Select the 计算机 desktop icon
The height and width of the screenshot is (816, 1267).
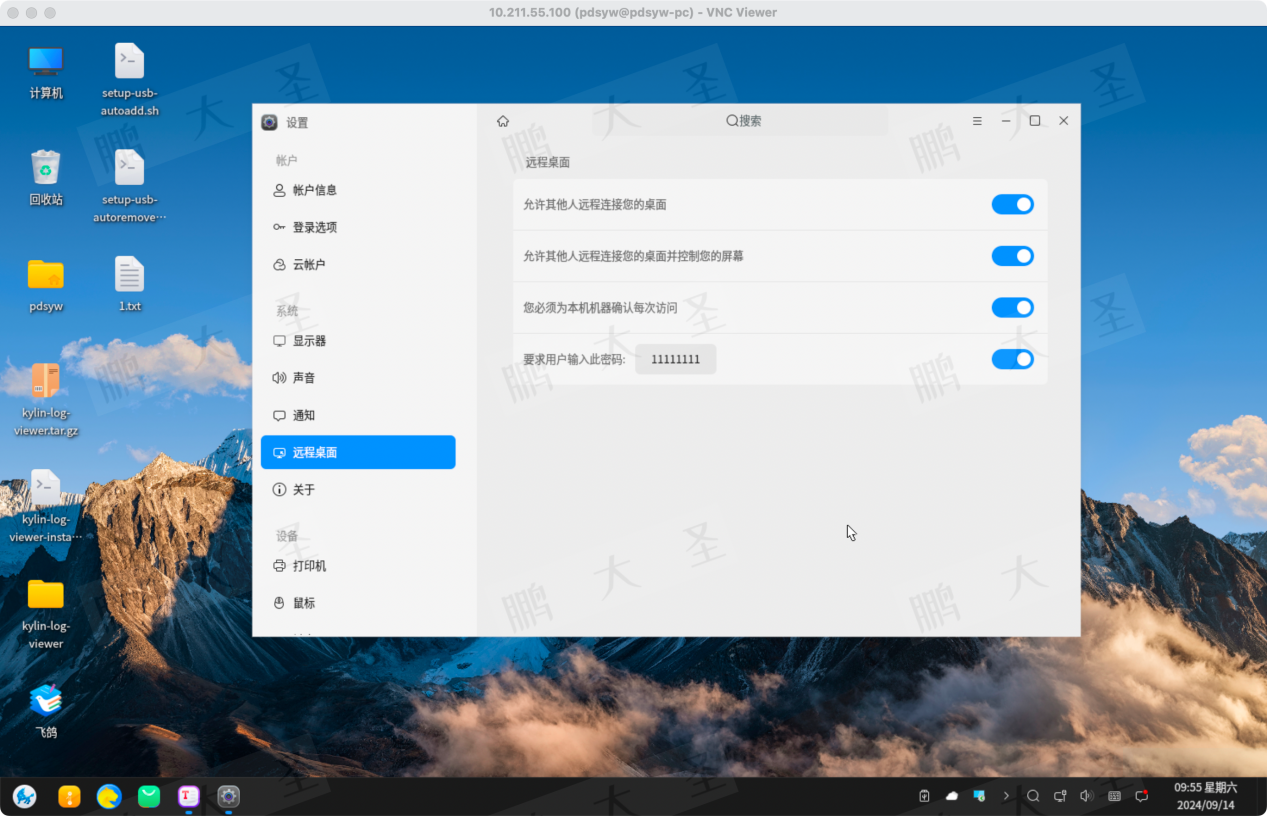pyautogui.click(x=46, y=72)
